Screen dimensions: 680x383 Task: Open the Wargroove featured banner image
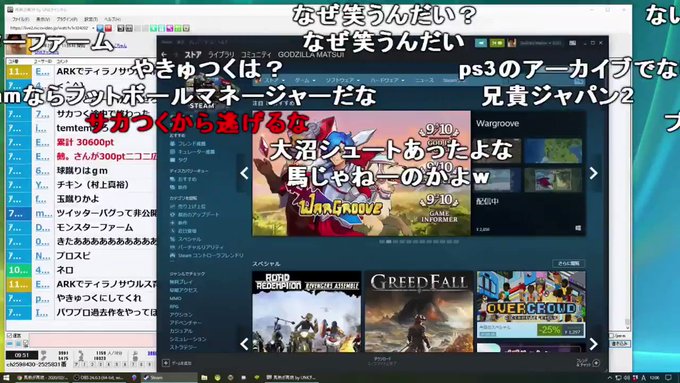361,173
